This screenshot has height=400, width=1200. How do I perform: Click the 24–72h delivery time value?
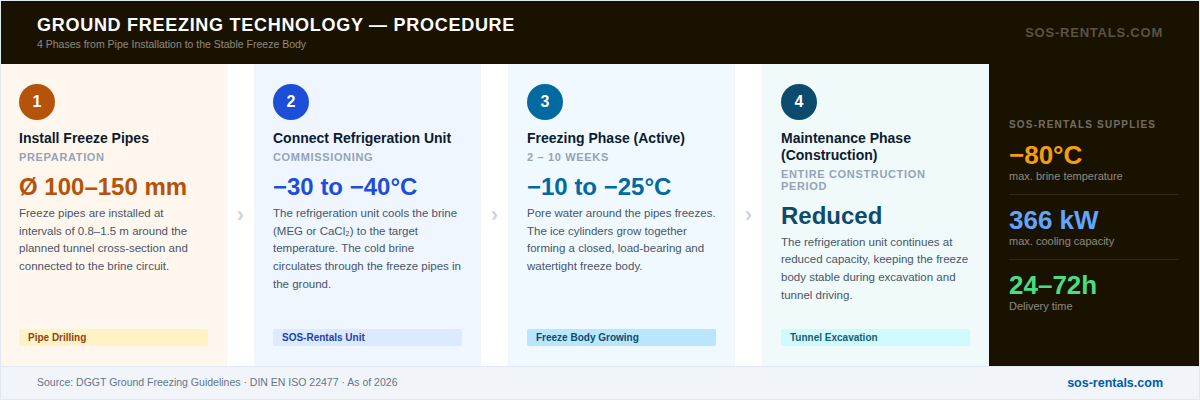pyautogui.click(x=1053, y=286)
